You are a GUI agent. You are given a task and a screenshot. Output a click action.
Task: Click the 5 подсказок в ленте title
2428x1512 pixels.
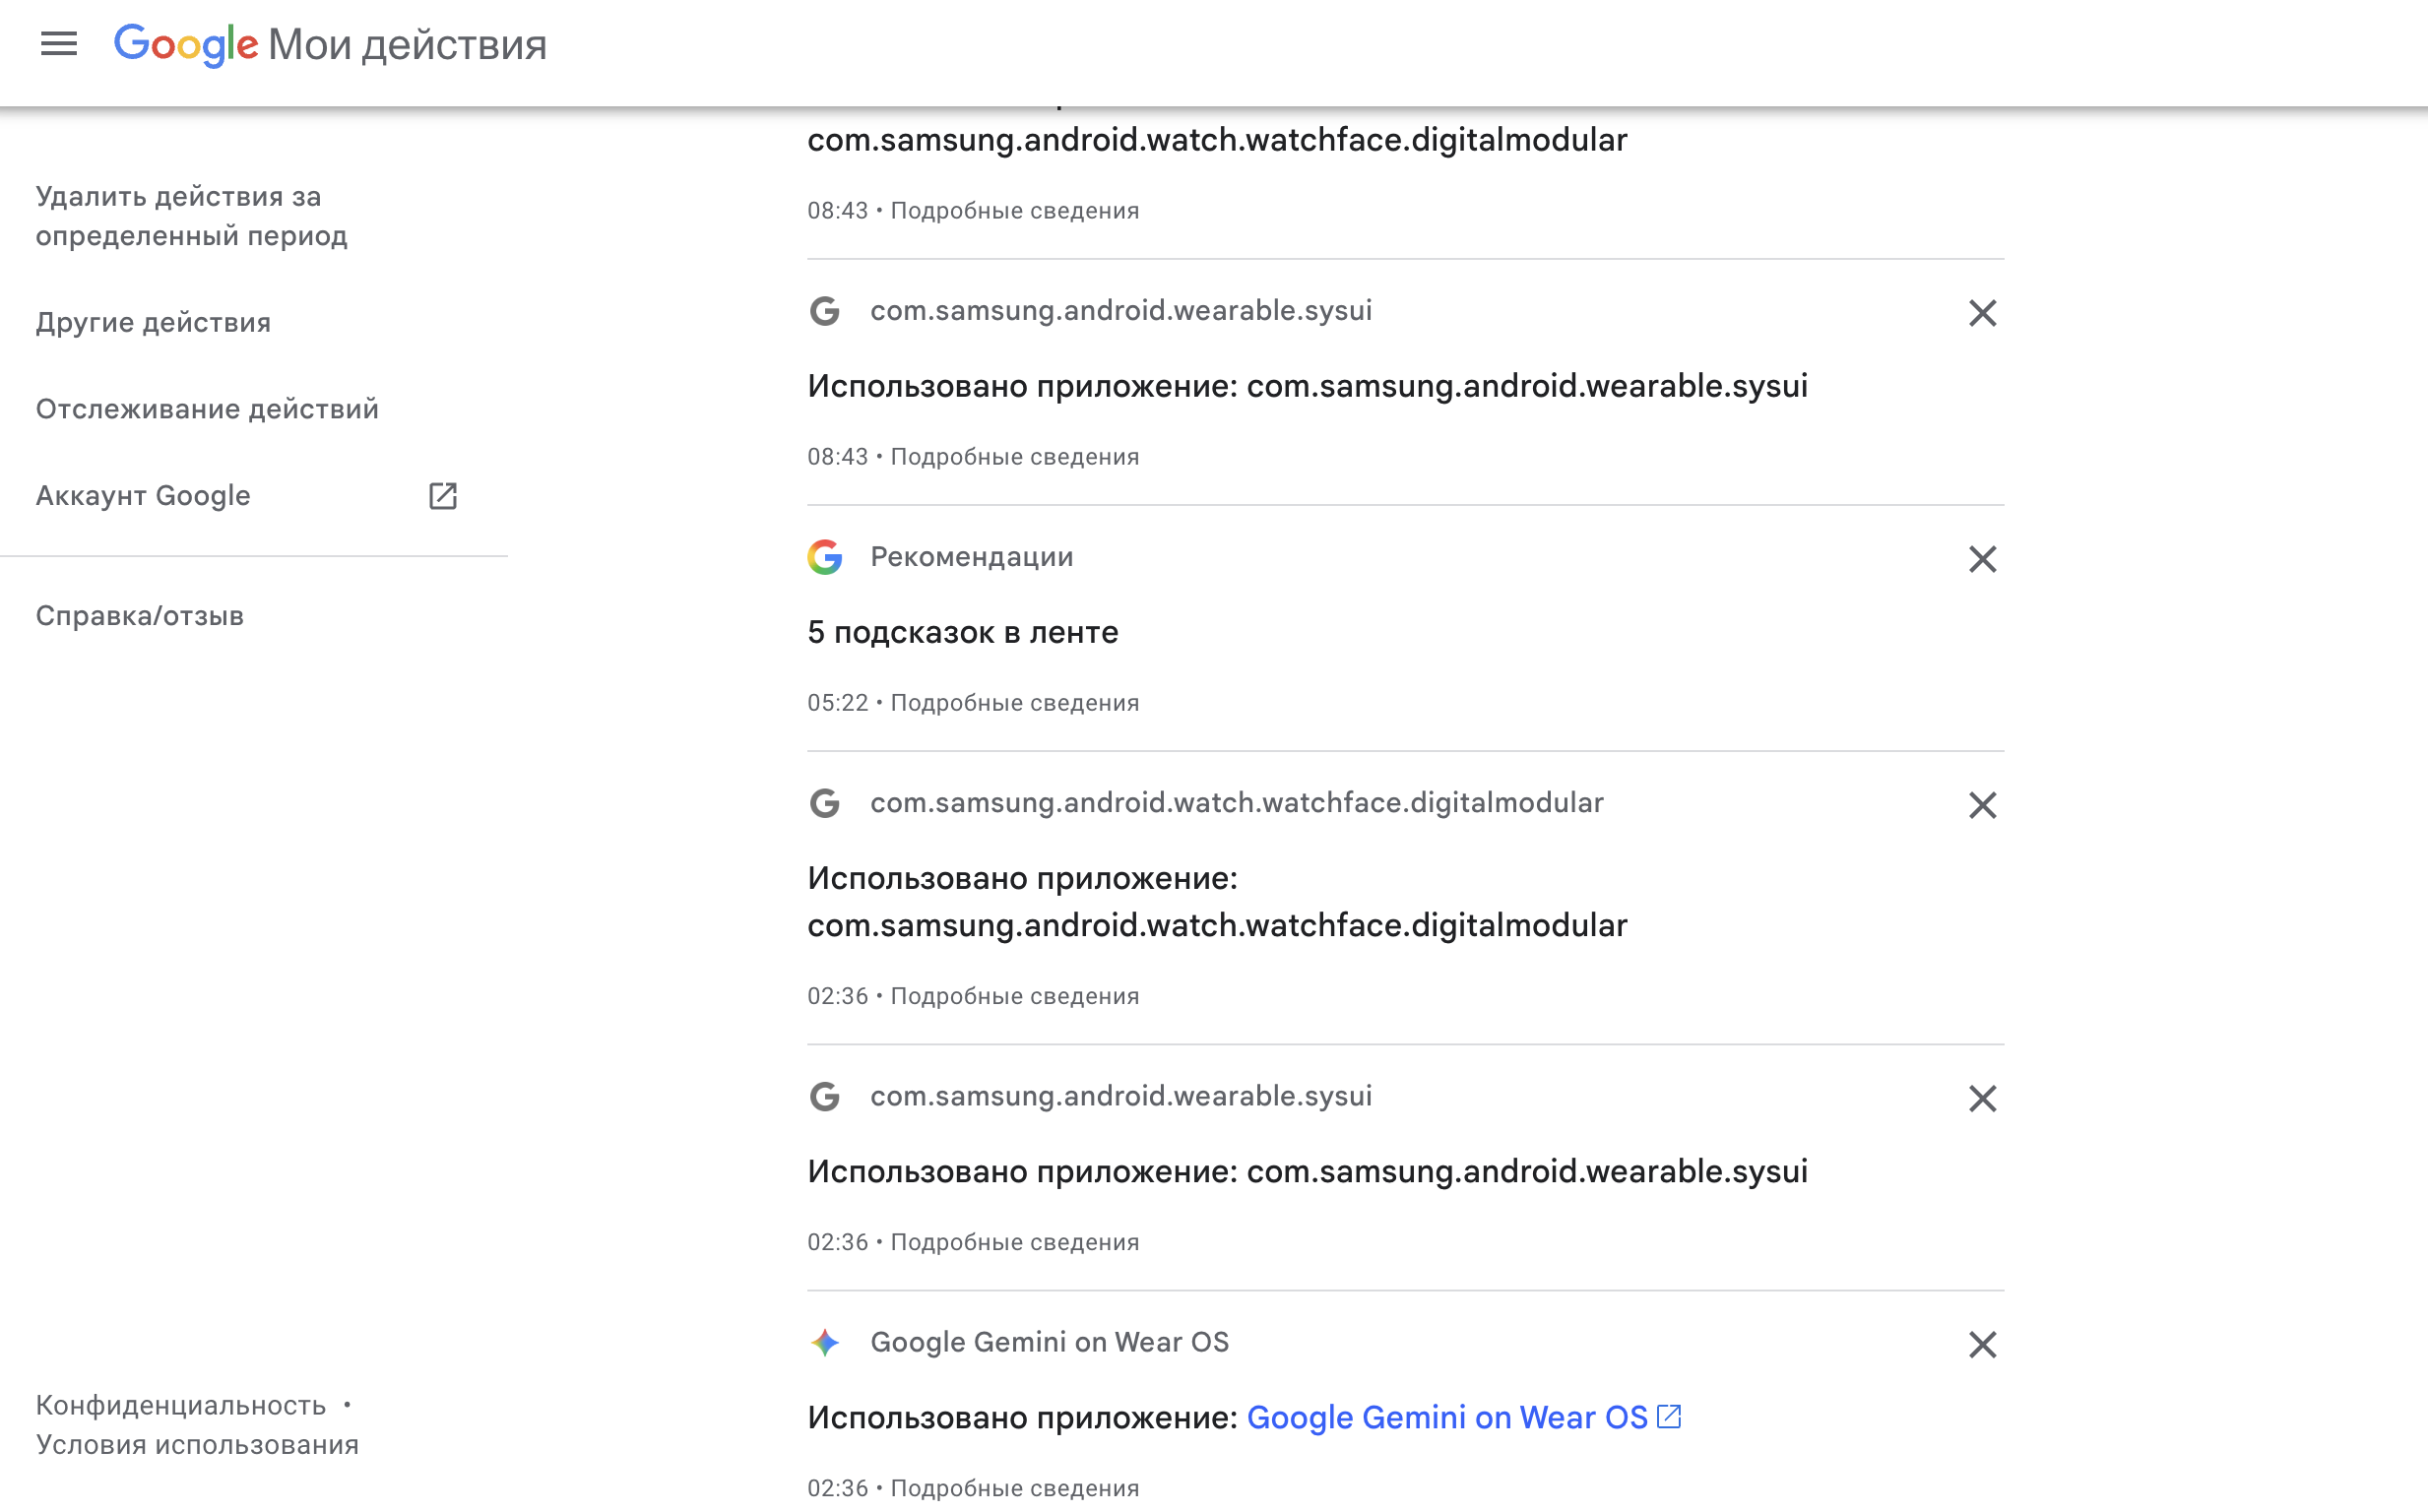pyautogui.click(x=962, y=632)
